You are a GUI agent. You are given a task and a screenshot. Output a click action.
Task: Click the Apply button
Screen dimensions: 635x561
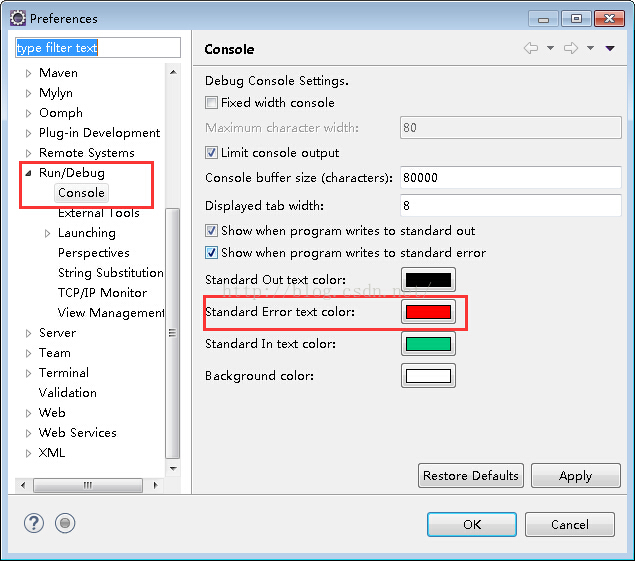[x=575, y=476]
